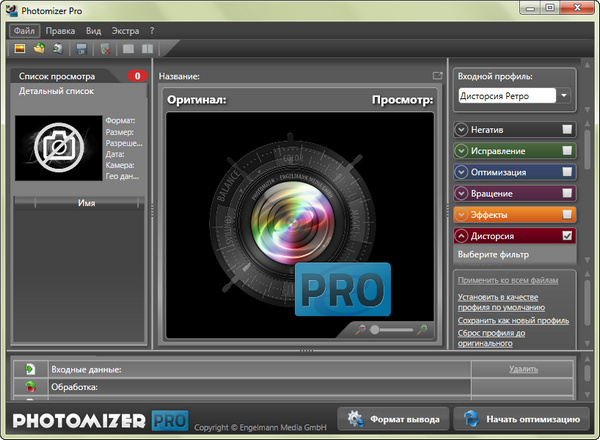
Task: Click the zoom in magnifier icon
Action: [423, 329]
